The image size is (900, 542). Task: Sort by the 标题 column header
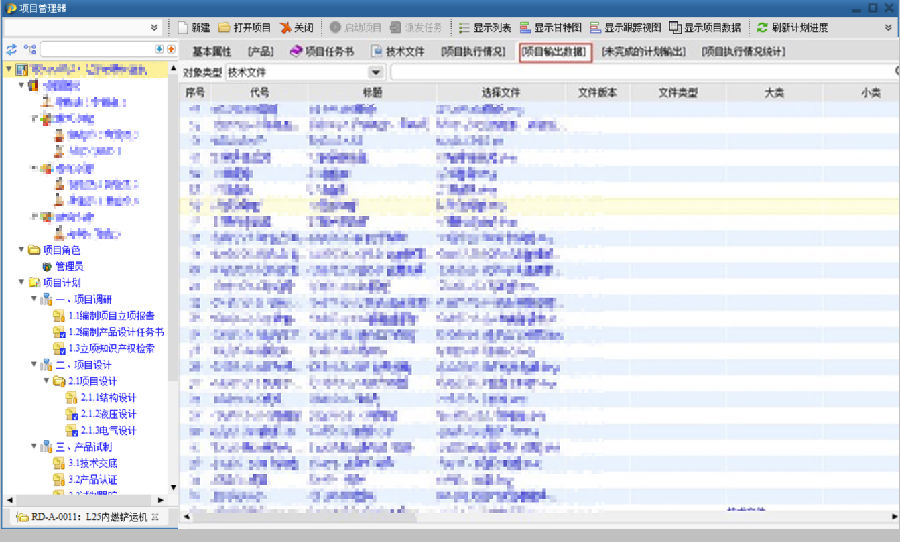[373, 92]
